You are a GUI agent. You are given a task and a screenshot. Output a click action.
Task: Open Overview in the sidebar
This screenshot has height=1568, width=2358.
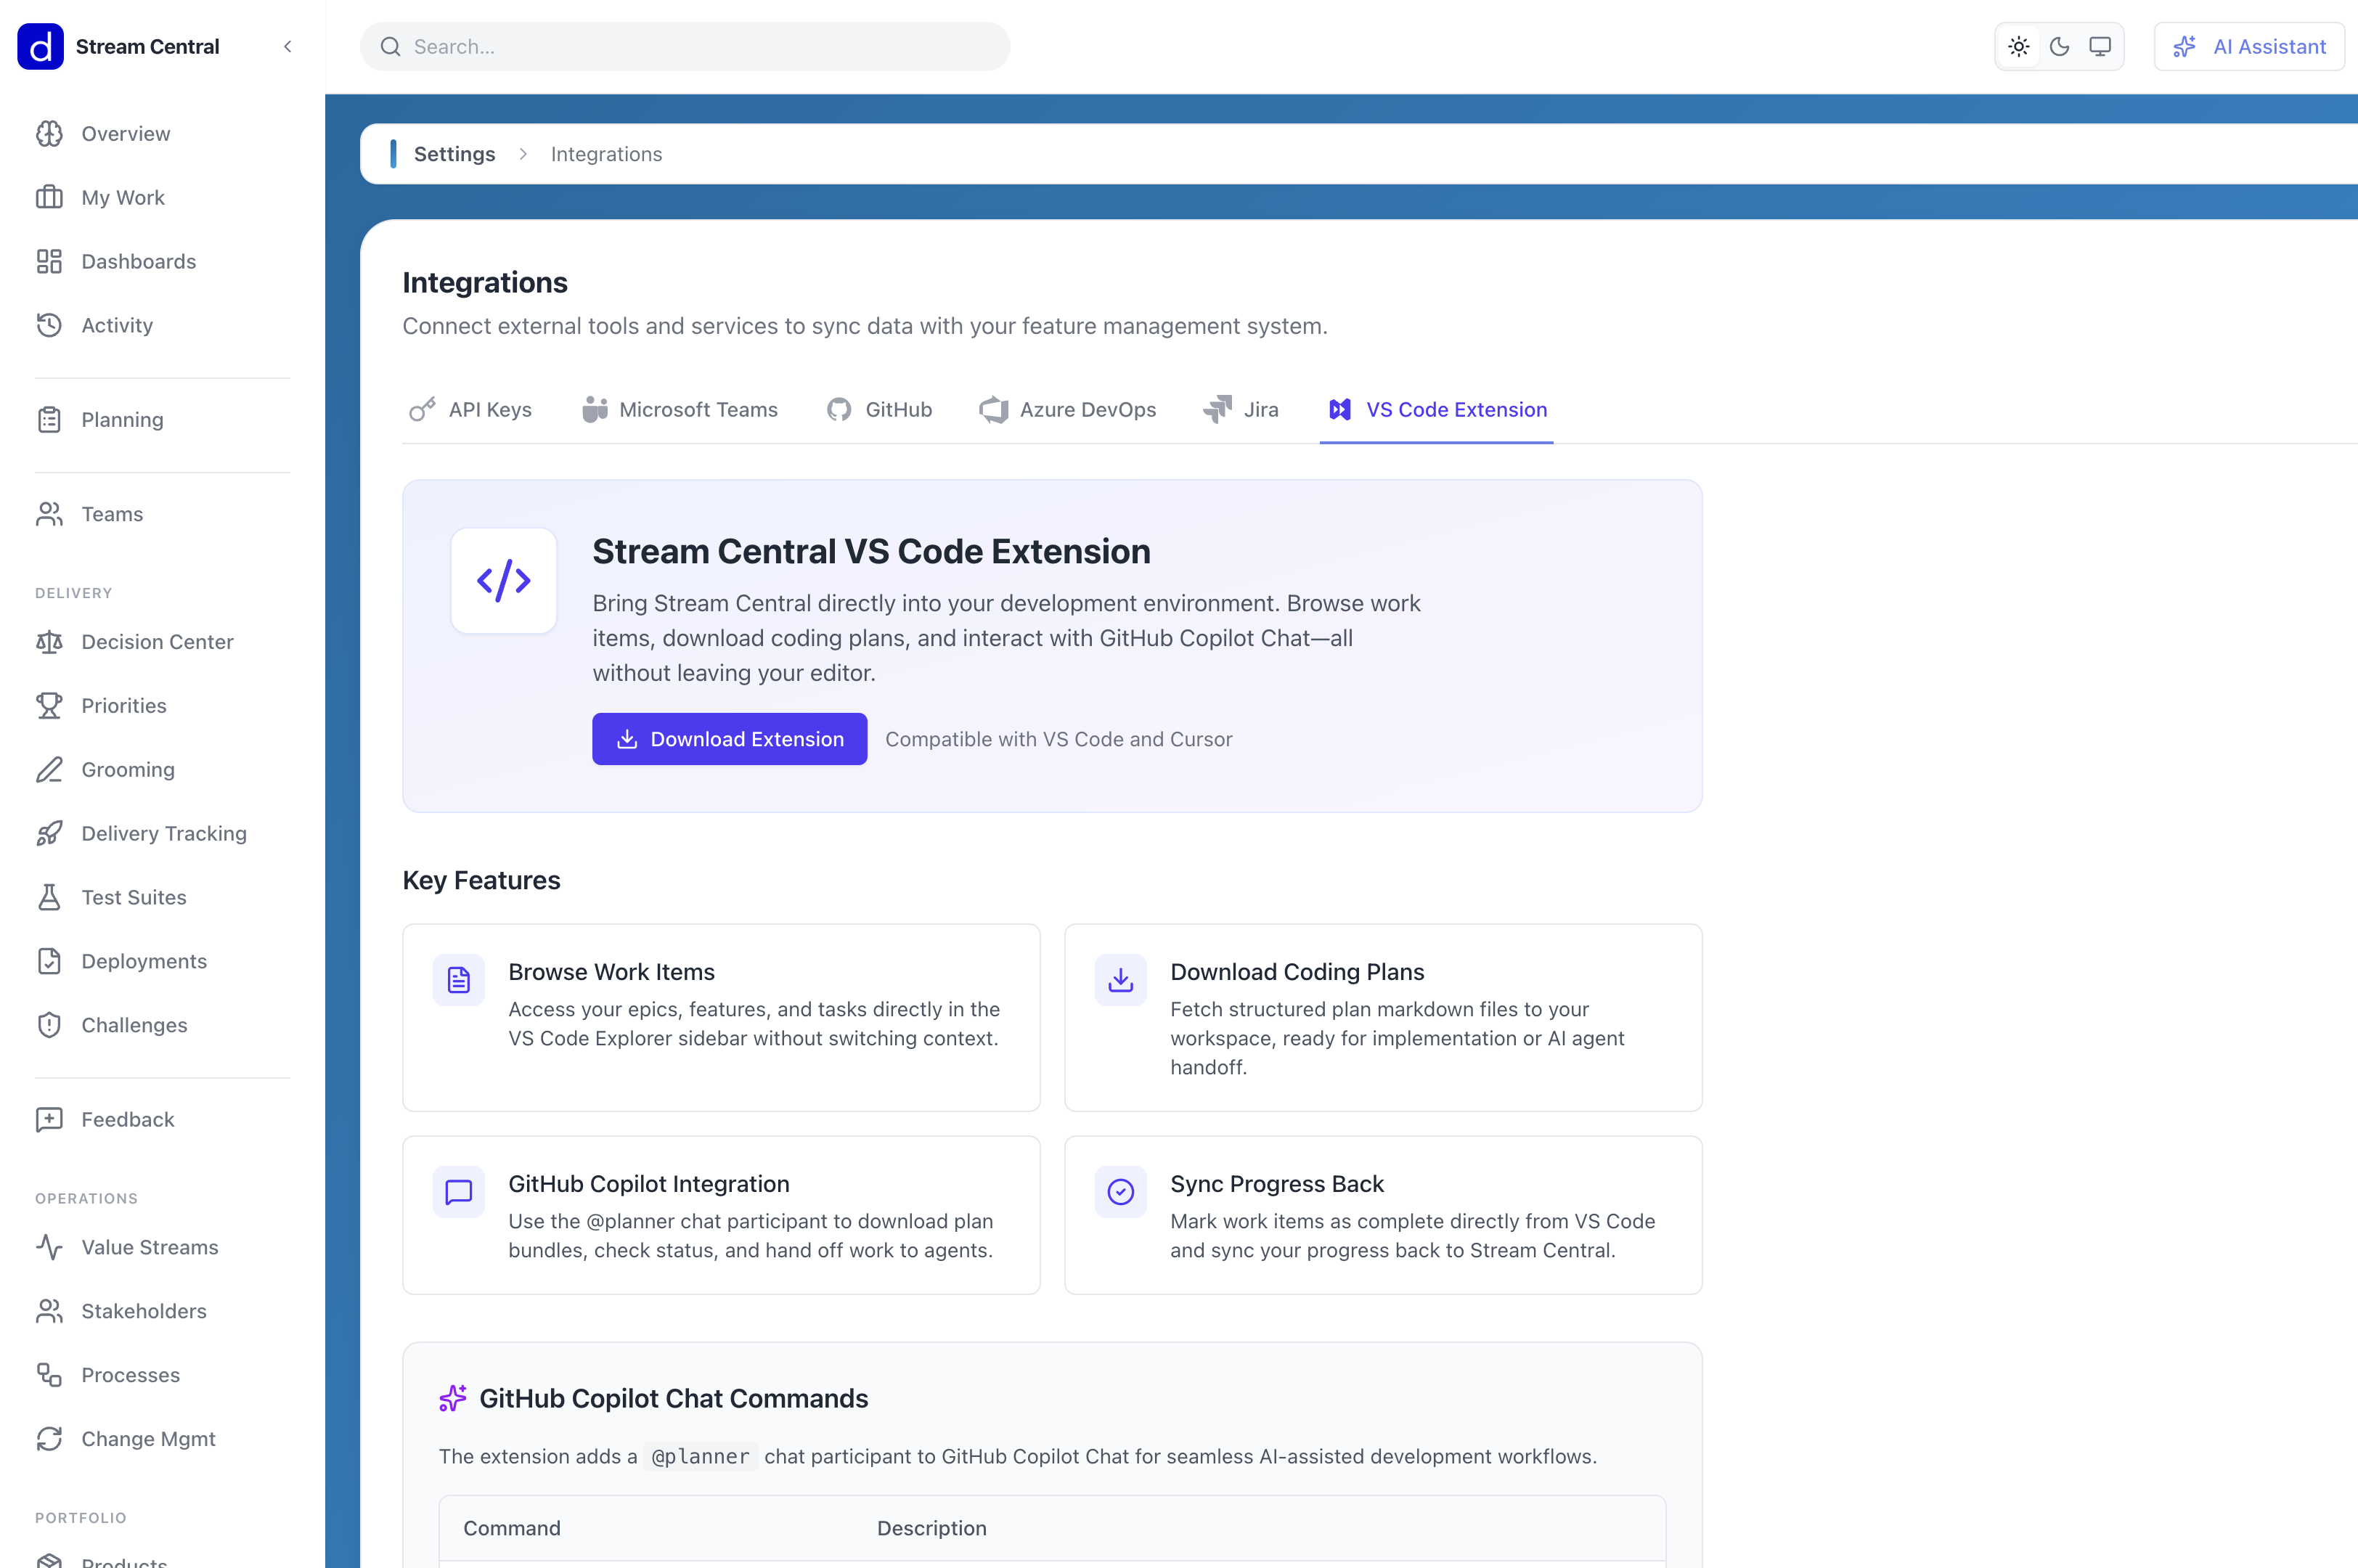[162, 134]
